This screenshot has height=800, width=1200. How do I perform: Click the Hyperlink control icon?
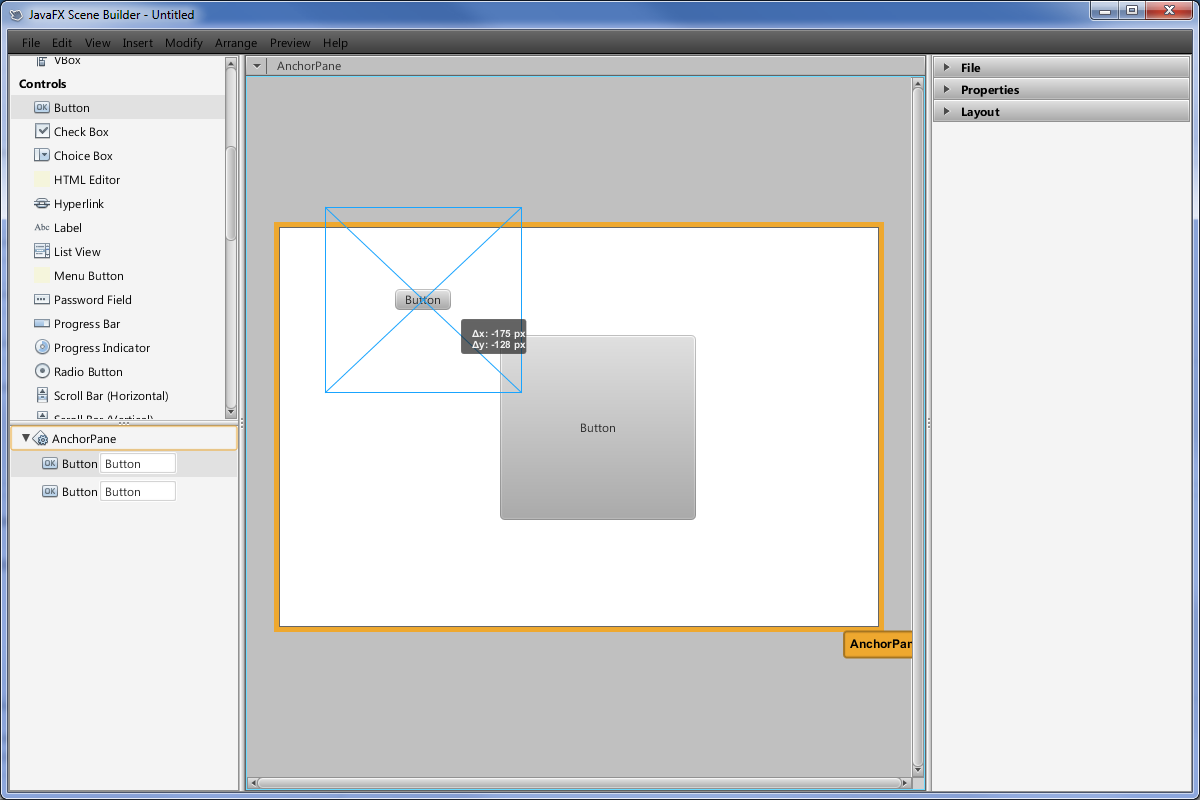(42, 203)
